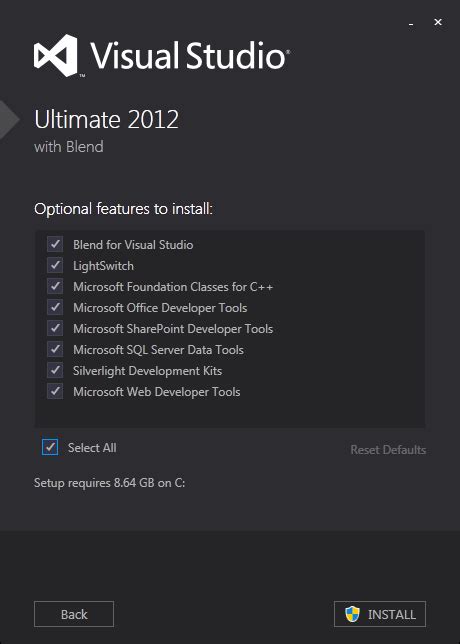
Task: Uncheck Microsoft Foundation Classes for C++
Action: coord(55,286)
